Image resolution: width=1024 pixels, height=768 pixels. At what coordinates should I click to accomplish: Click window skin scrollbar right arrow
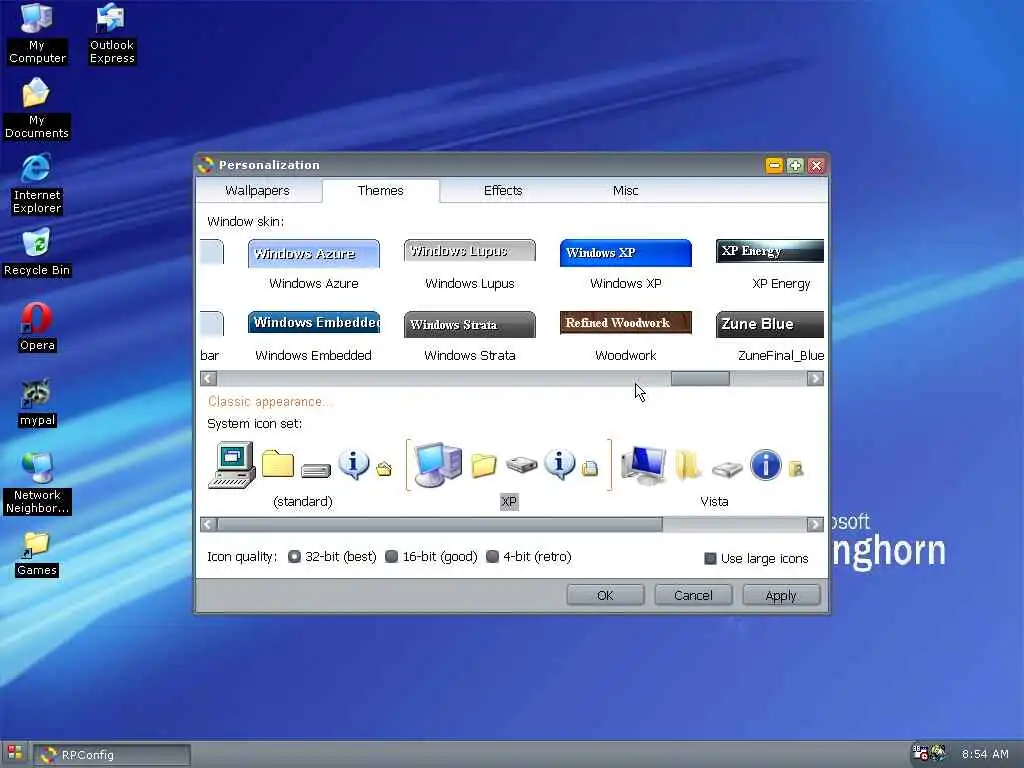click(815, 378)
